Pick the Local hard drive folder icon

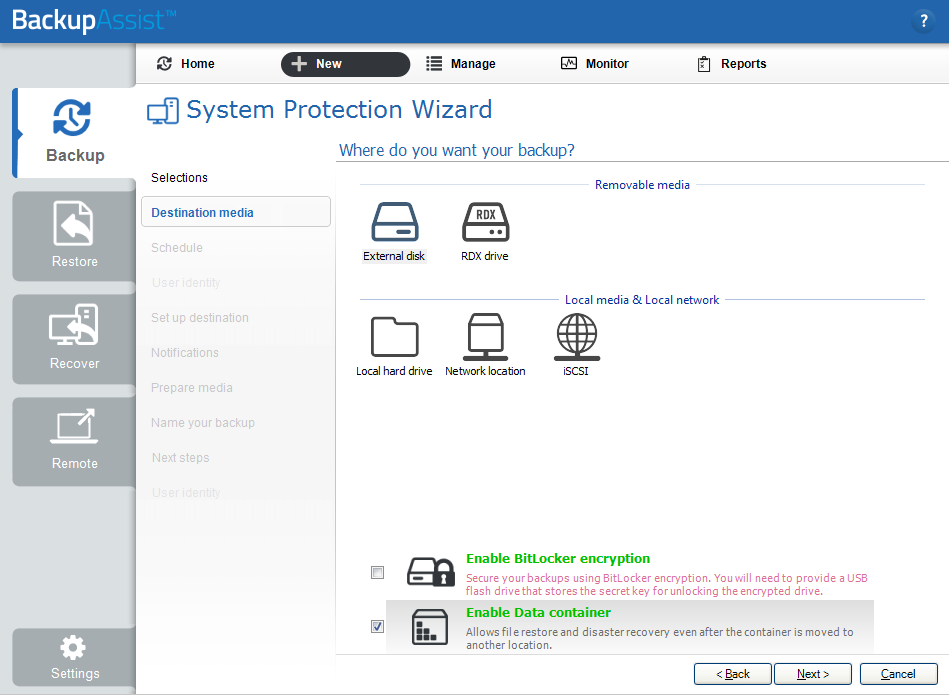click(394, 337)
